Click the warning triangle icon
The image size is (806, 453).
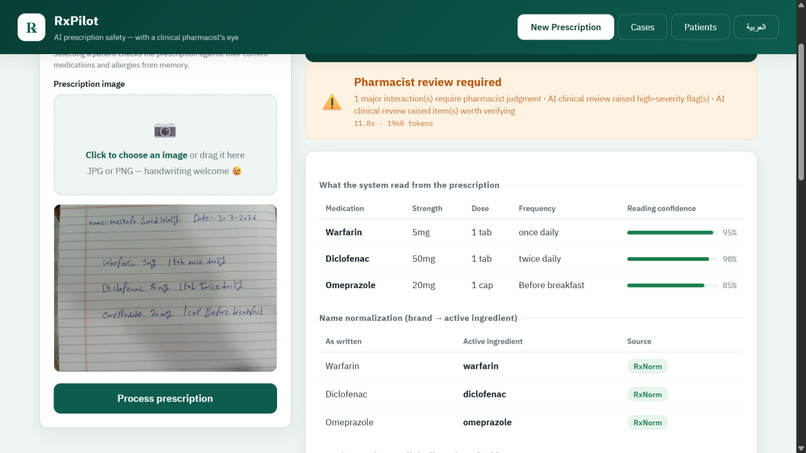pos(332,102)
